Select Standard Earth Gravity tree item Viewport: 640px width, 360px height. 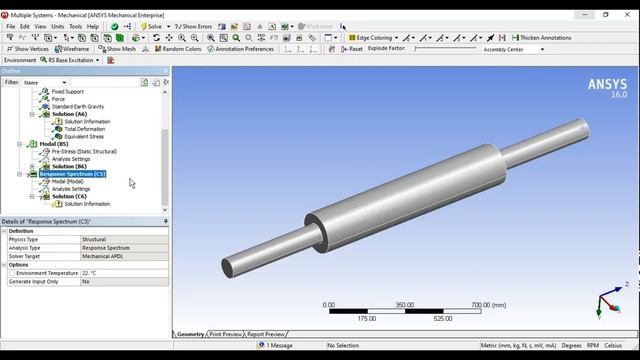click(78, 107)
